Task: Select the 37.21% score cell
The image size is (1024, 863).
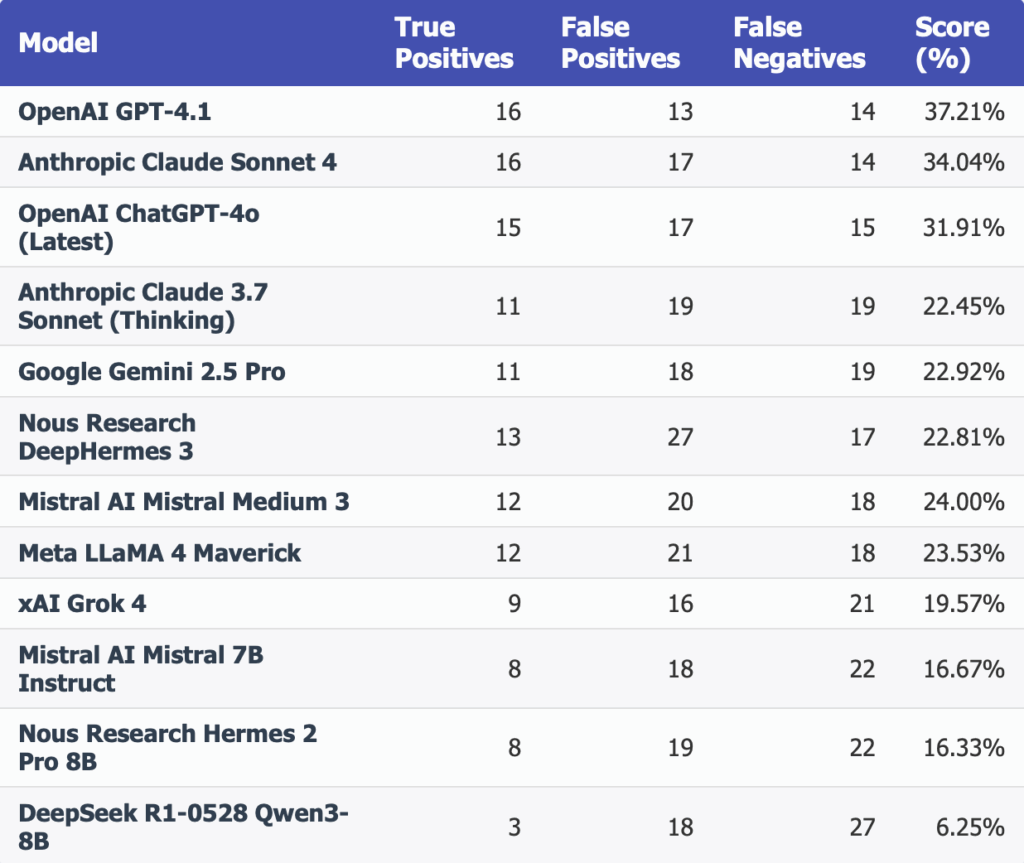Action: [964, 112]
